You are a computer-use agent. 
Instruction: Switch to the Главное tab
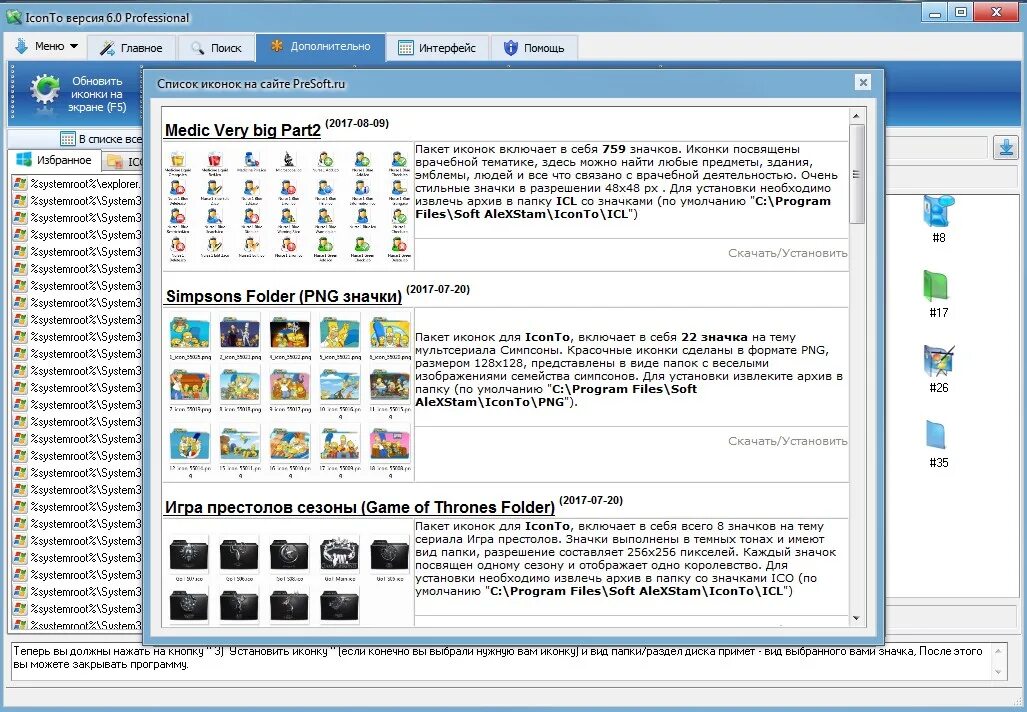132,48
